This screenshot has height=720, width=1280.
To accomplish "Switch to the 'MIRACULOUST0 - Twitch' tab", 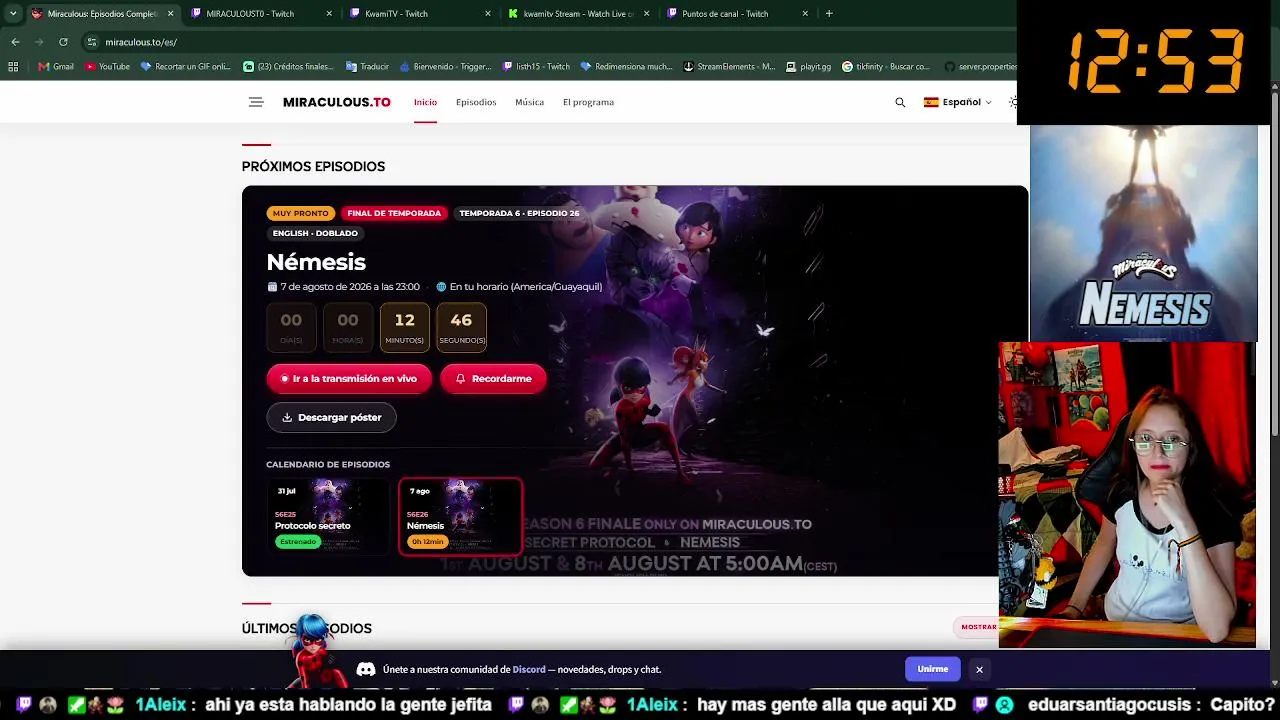I will click(262, 14).
